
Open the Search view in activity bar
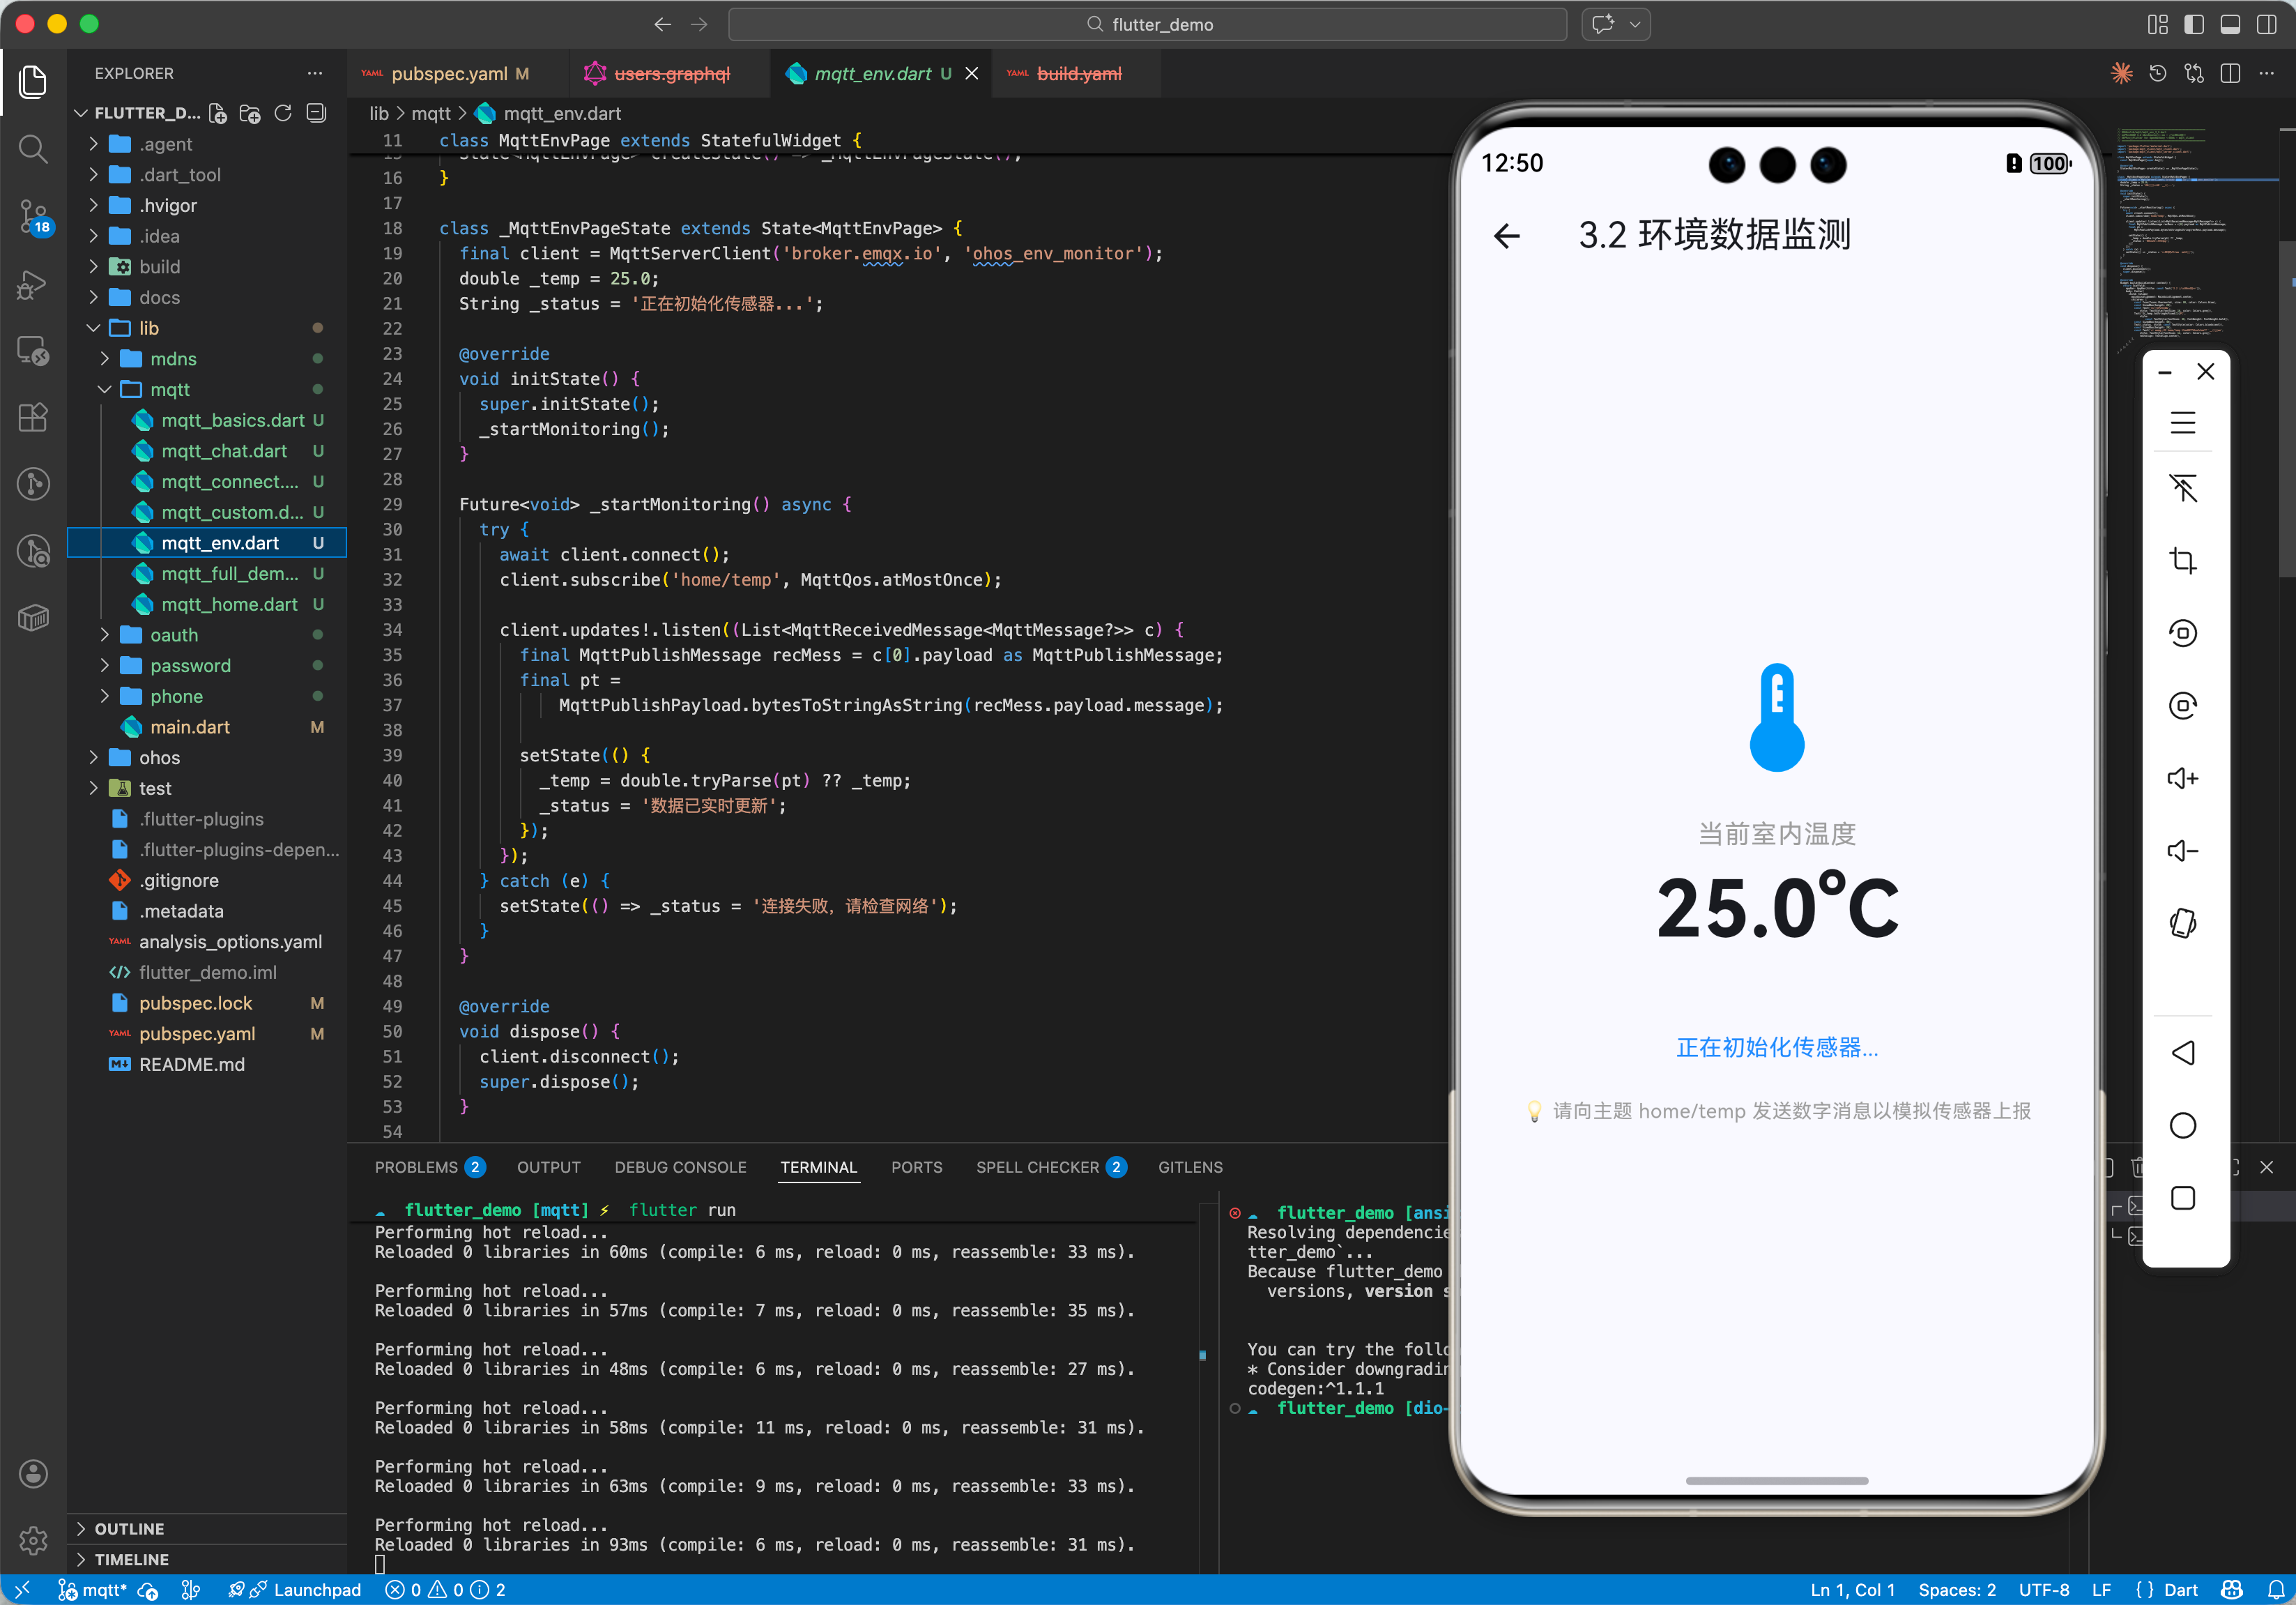point(33,149)
